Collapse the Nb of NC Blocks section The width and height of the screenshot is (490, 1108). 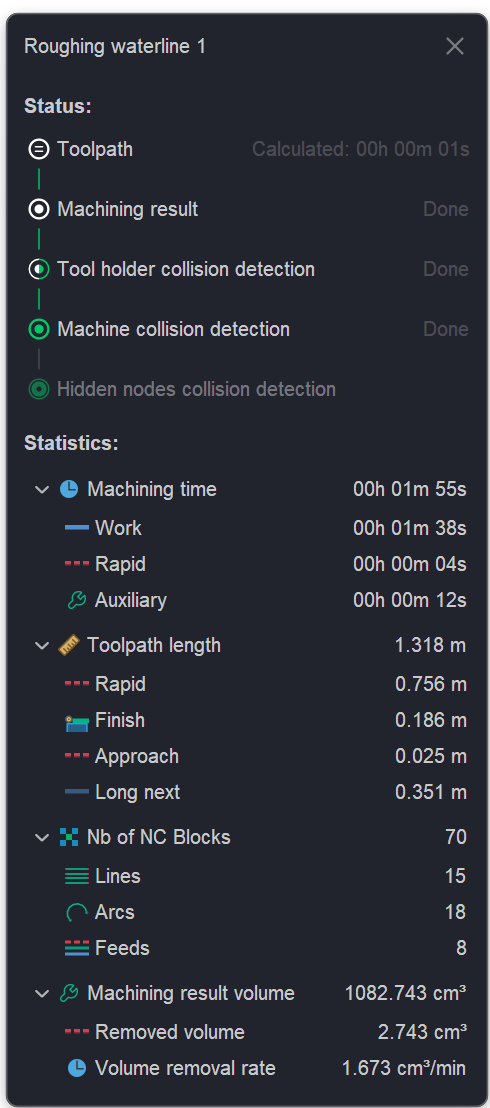coord(42,837)
